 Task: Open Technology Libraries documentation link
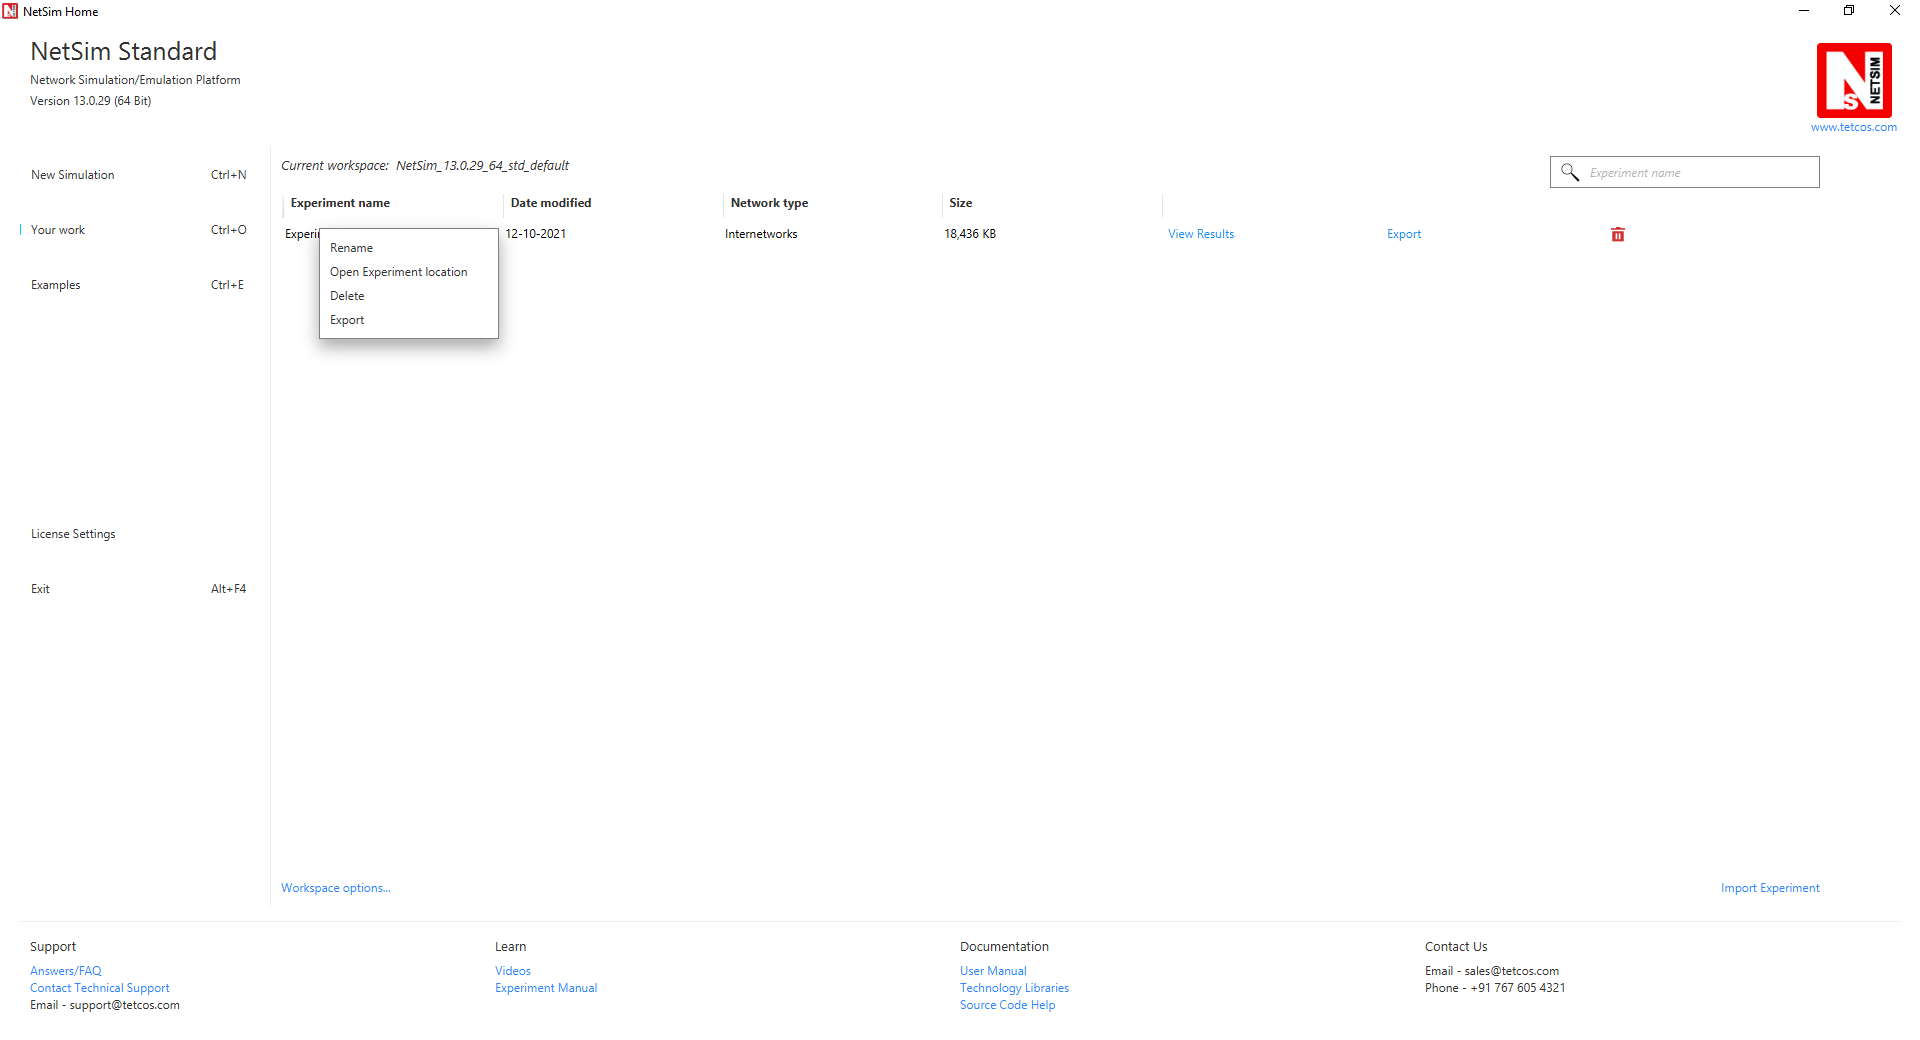click(x=1014, y=988)
